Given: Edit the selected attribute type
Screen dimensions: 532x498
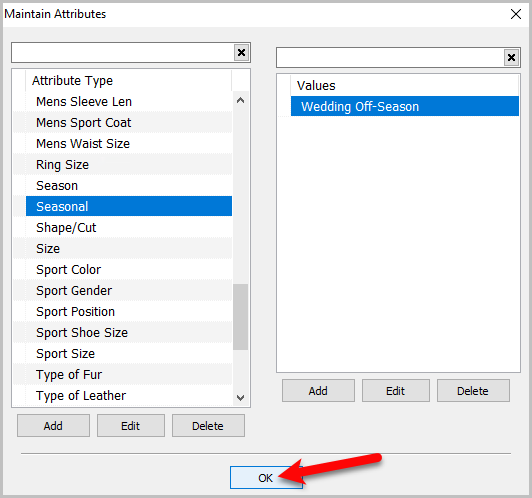Looking at the screenshot, I should 131,425.
